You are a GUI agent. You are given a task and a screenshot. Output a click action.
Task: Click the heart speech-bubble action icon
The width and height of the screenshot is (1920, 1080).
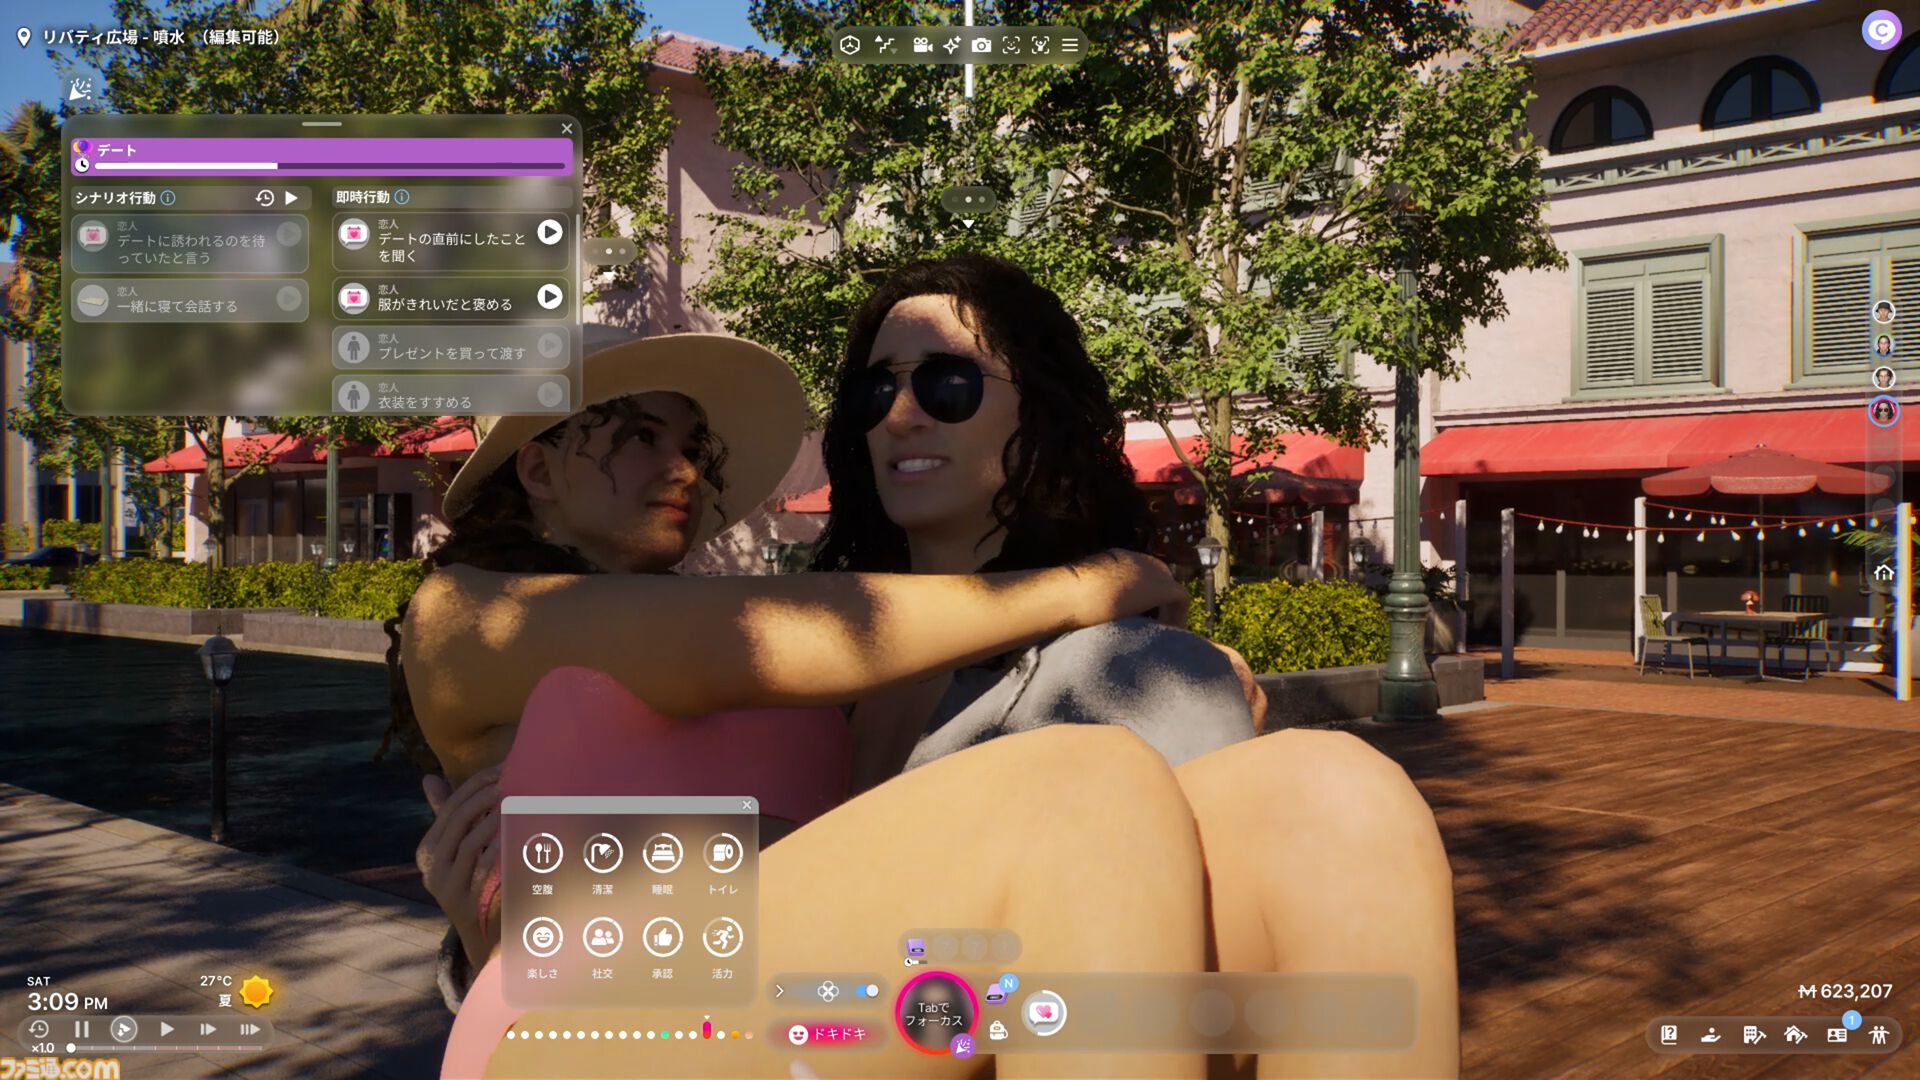(x=1044, y=1013)
